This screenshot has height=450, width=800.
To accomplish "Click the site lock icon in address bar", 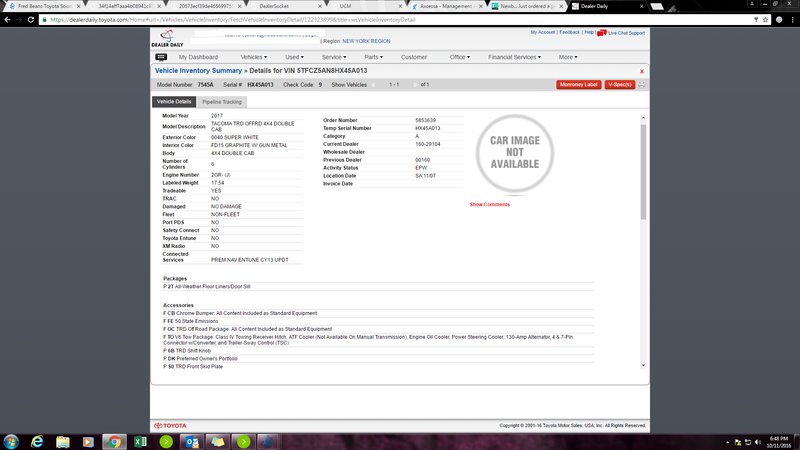I will [45, 19].
